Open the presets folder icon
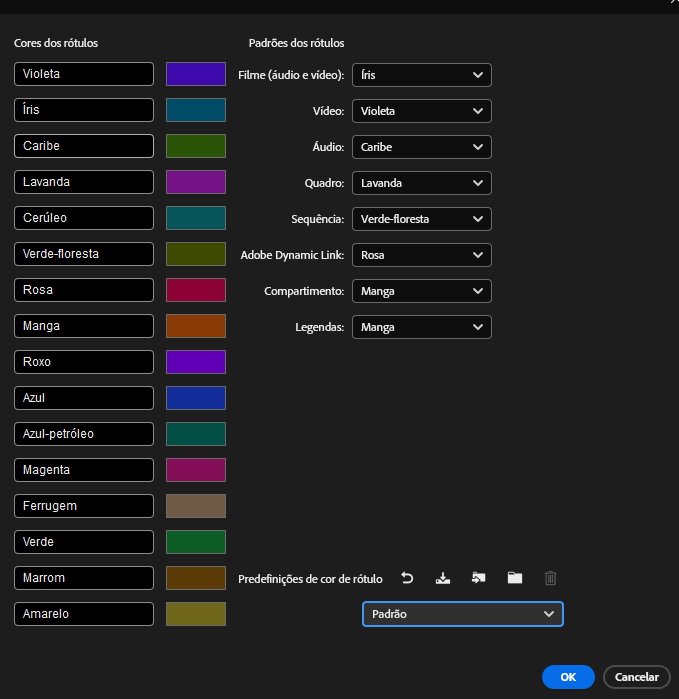The width and height of the screenshot is (679, 699). (514, 578)
